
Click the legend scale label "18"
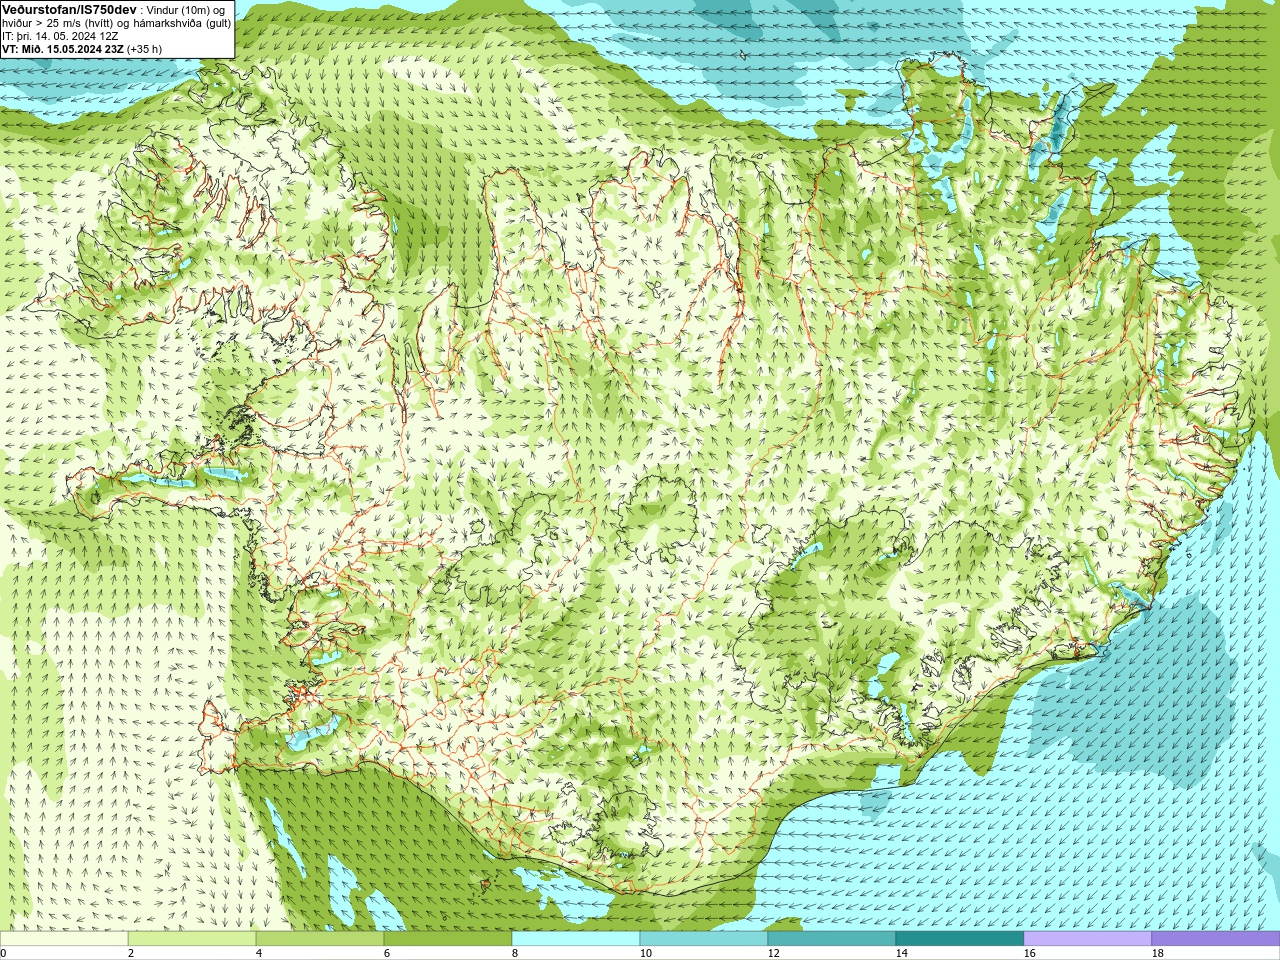tap(1158, 953)
